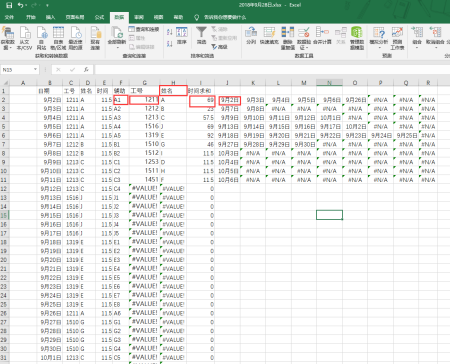The image size is (450, 364).
Task: Toggle the 筛选 filter funnel
Action: click(x=201, y=36)
